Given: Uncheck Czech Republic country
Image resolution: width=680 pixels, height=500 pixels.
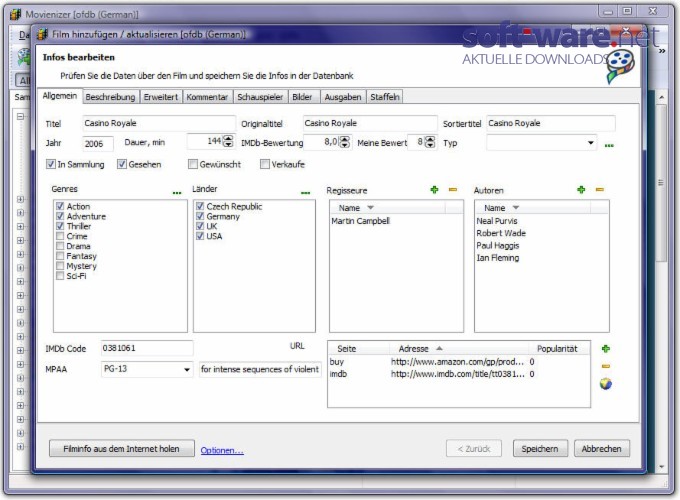Looking at the screenshot, I should pos(200,206).
